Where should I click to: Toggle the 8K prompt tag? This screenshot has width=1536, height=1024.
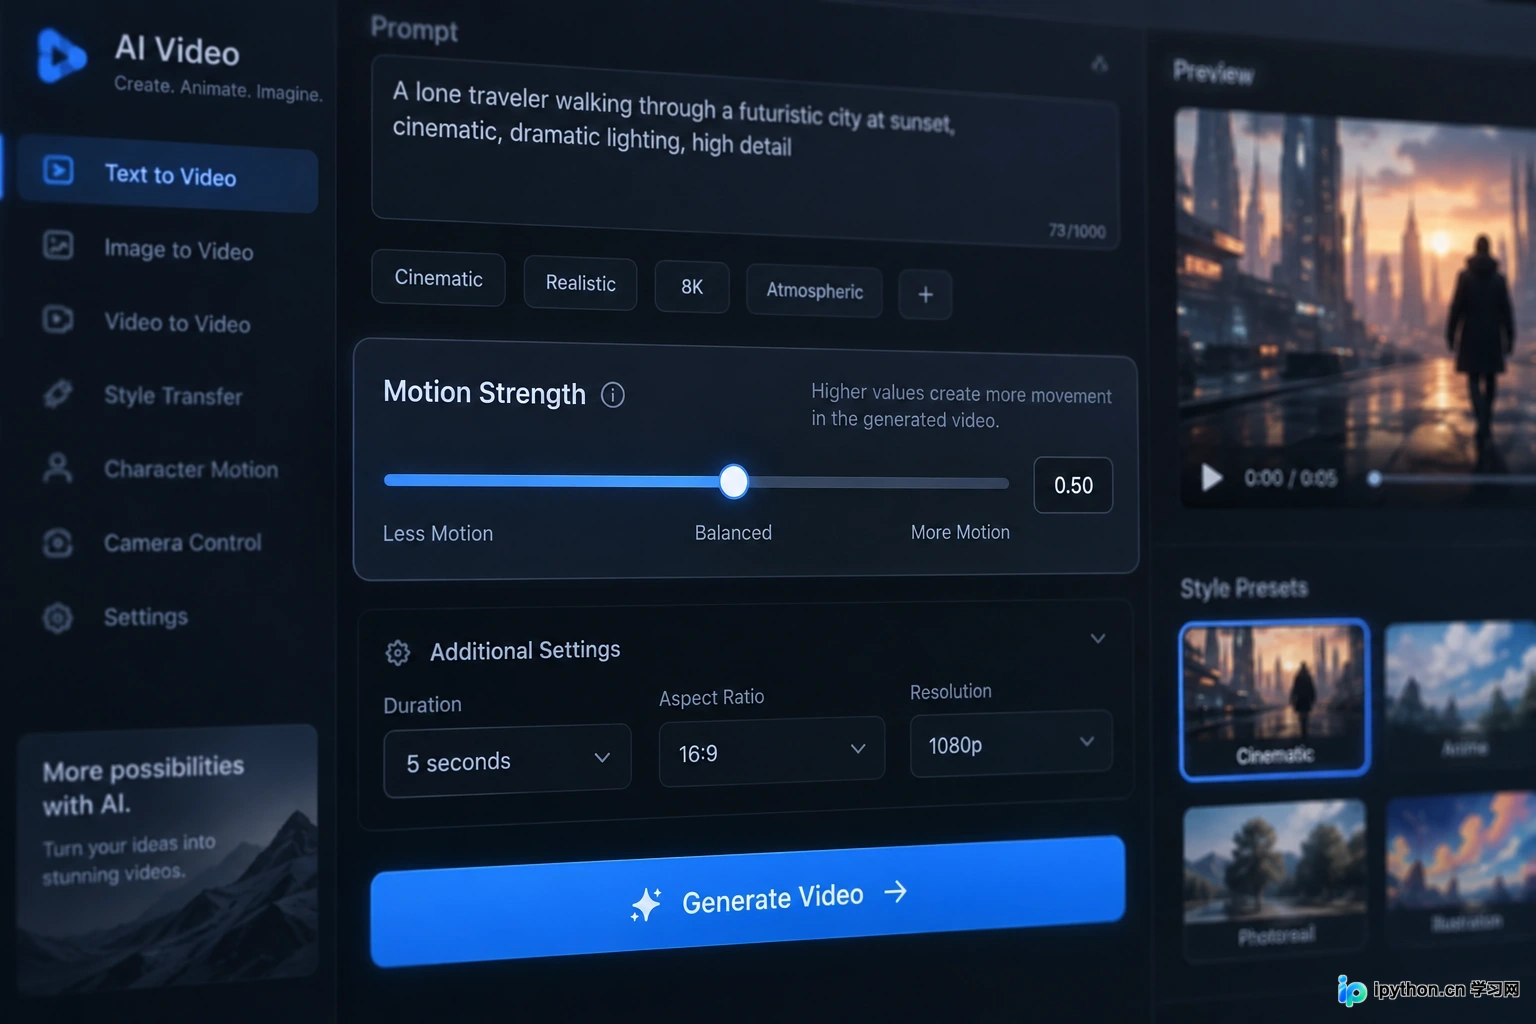click(692, 287)
